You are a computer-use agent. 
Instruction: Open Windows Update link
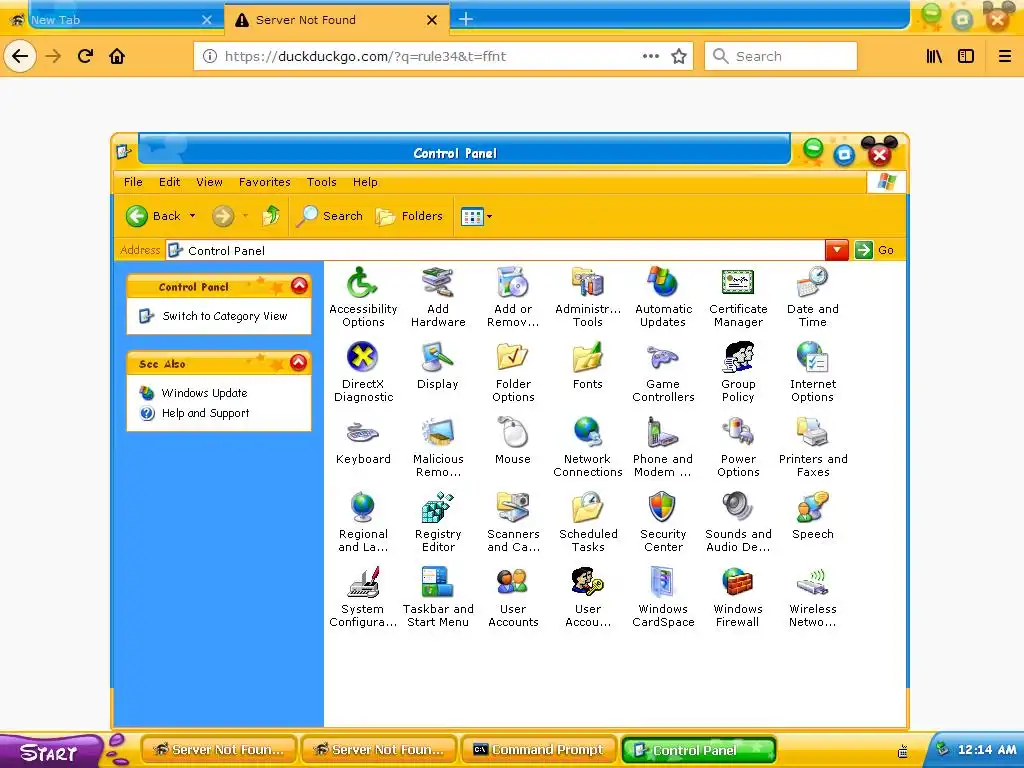tap(204, 393)
